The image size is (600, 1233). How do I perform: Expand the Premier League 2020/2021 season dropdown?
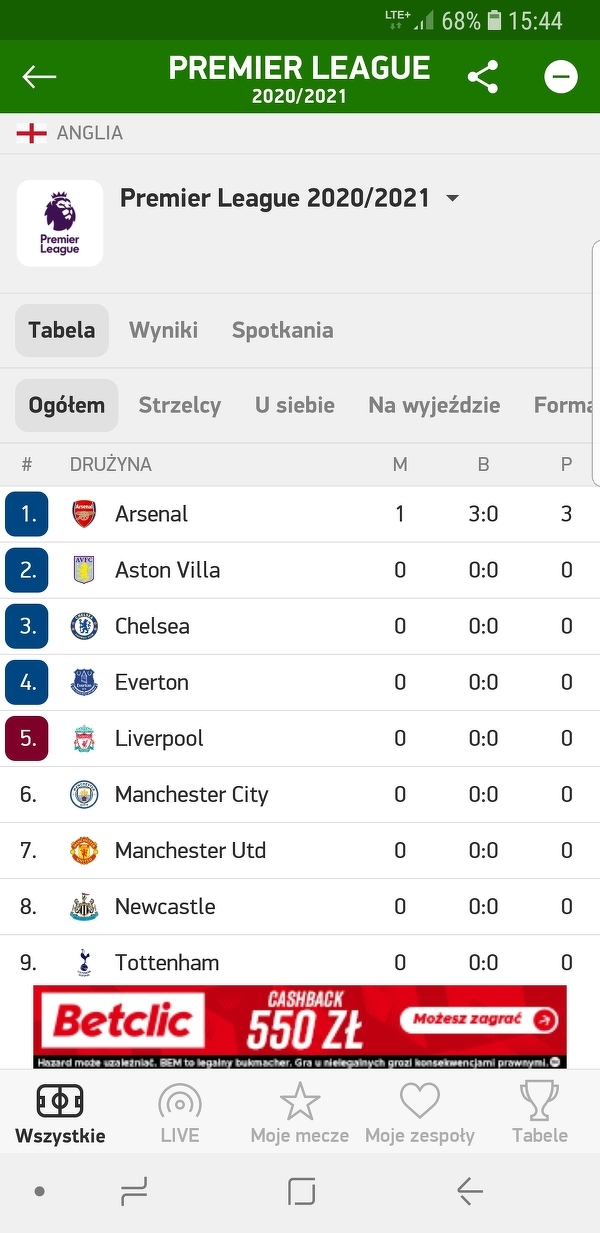[452, 198]
